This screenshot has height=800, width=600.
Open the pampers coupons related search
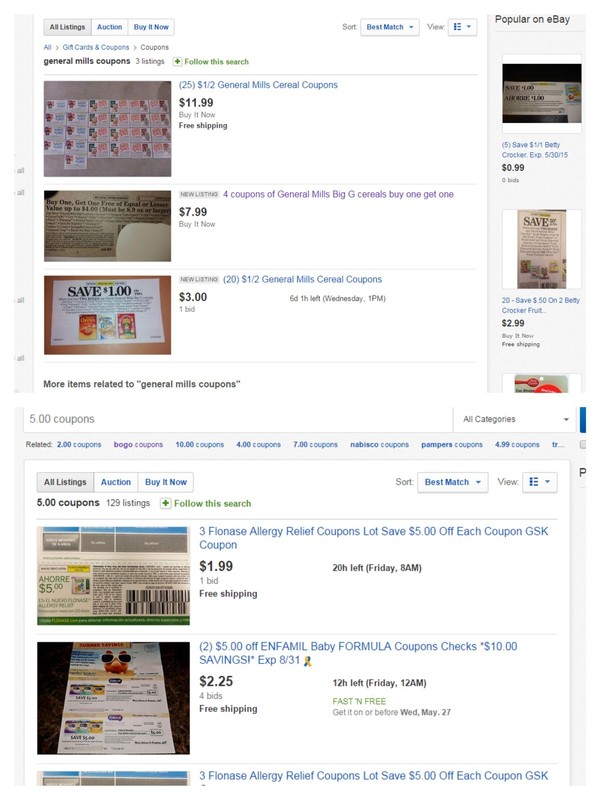click(x=452, y=444)
